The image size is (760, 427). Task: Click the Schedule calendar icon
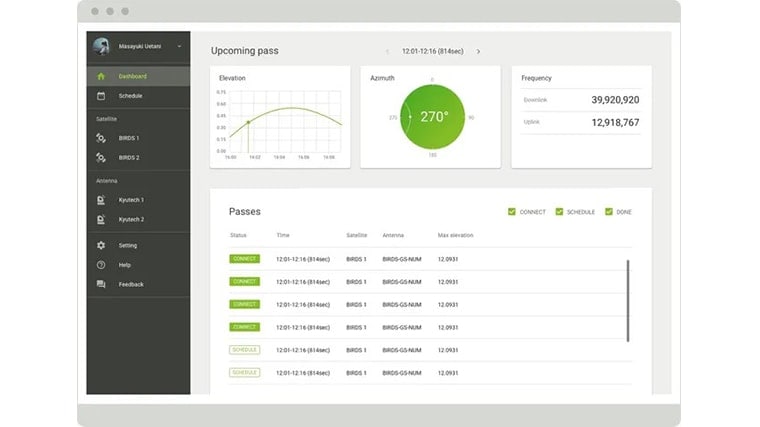pos(101,96)
